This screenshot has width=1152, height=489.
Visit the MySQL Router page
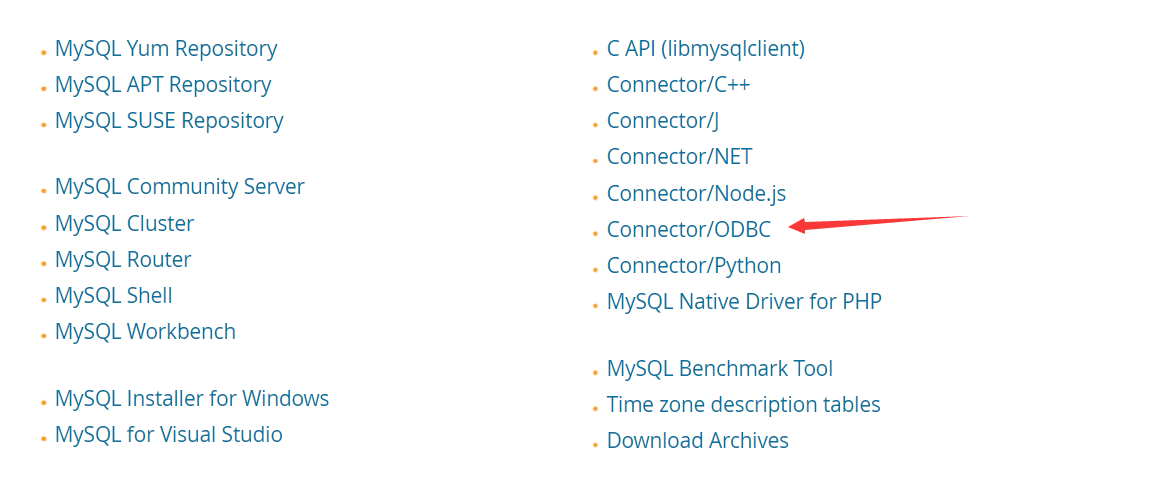123,260
